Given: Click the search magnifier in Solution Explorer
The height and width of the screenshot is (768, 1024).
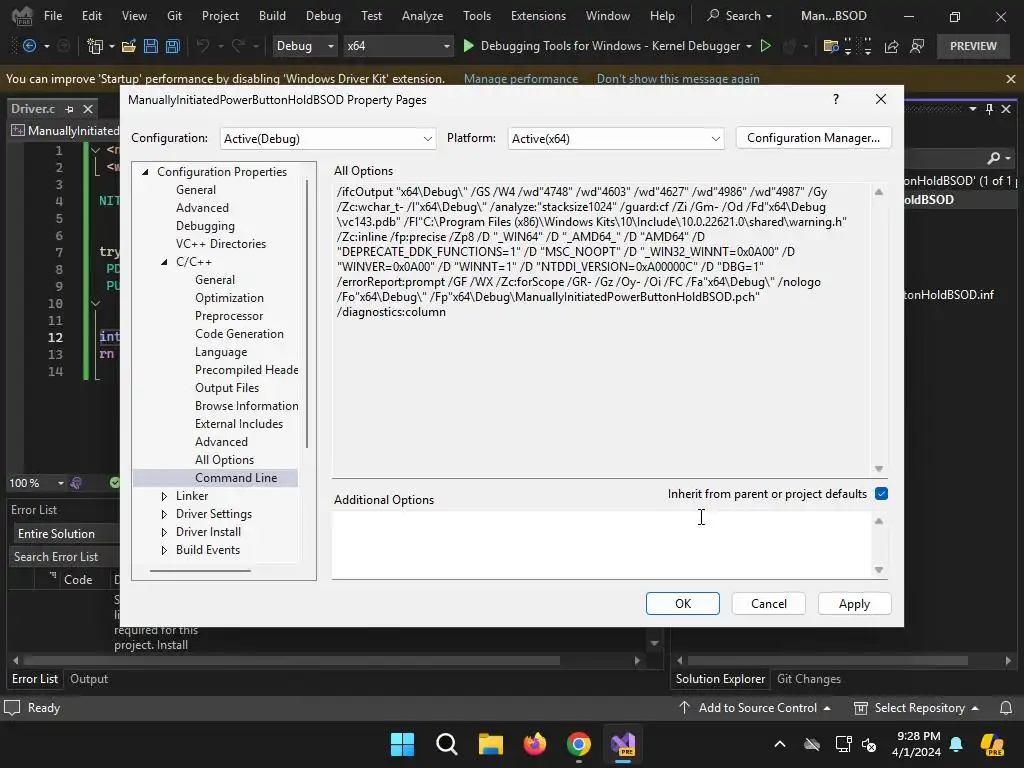Looking at the screenshot, I should tap(993, 158).
